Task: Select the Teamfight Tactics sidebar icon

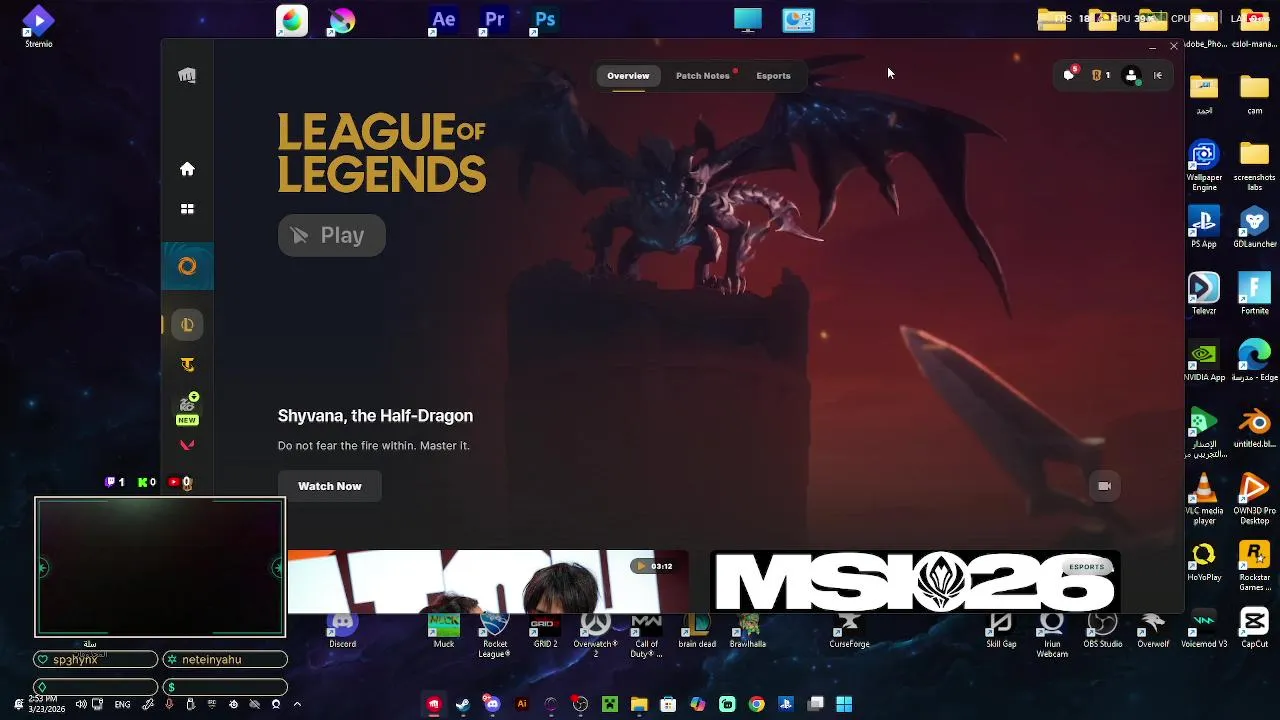Action: [187, 365]
